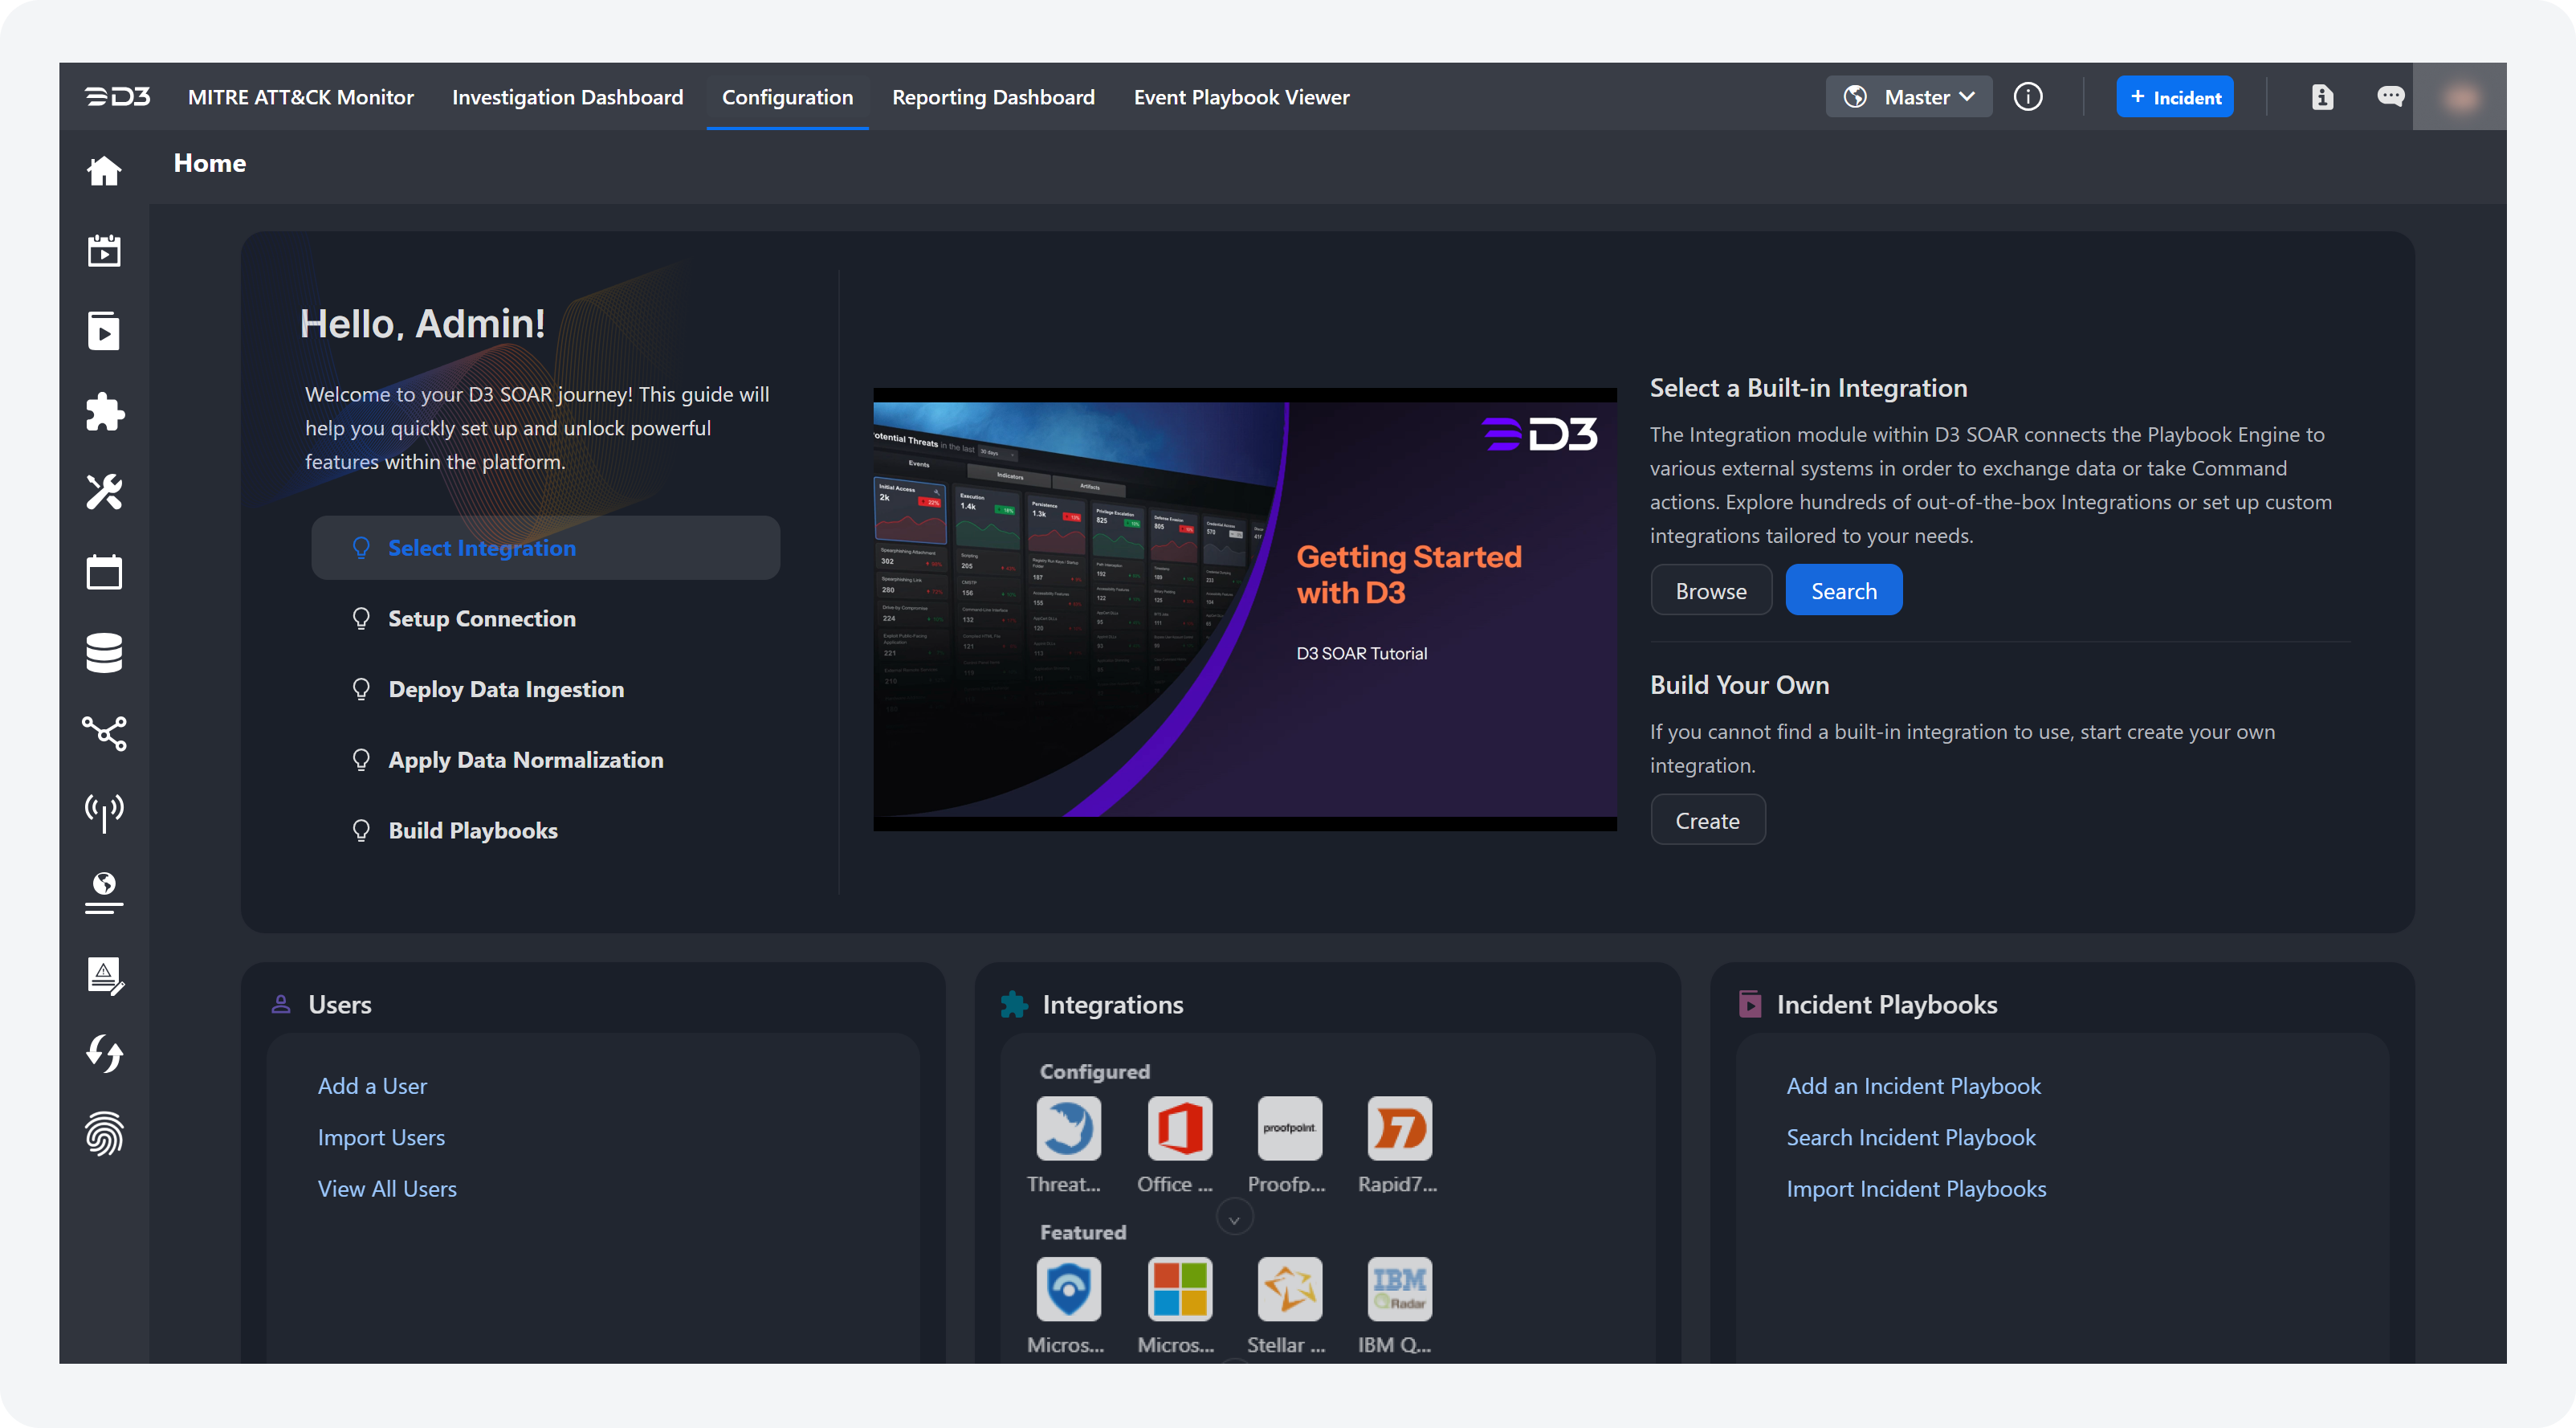This screenshot has width=2576, height=1428.
Task: Open the chat bubble icon in the header
Action: point(2390,97)
